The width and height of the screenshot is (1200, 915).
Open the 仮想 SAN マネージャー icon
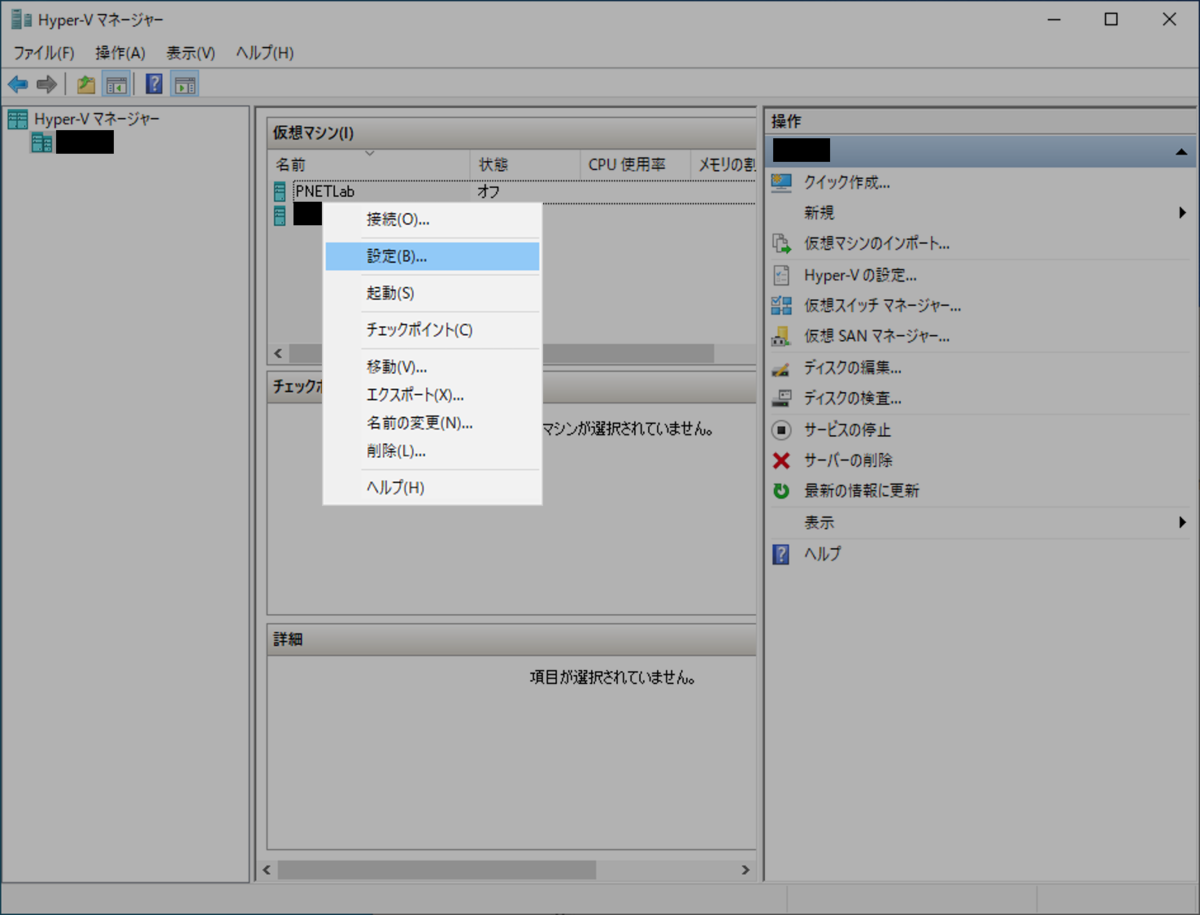(780, 336)
